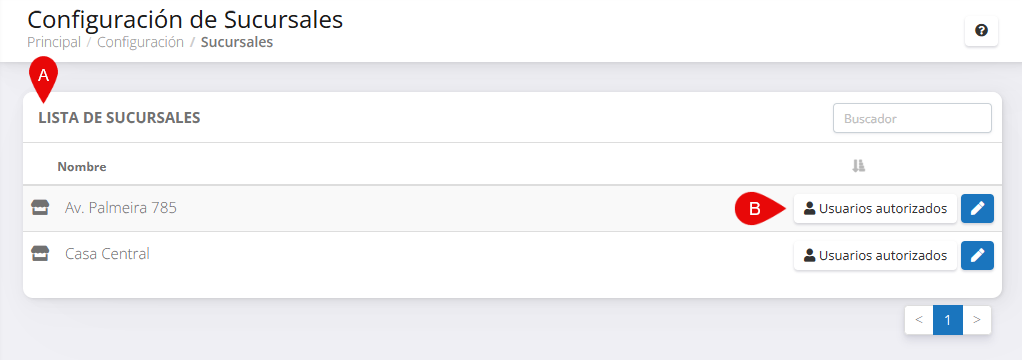Viewport: 1022px width, 360px height.
Task: Click the red marker B pointer
Action: 759,209
